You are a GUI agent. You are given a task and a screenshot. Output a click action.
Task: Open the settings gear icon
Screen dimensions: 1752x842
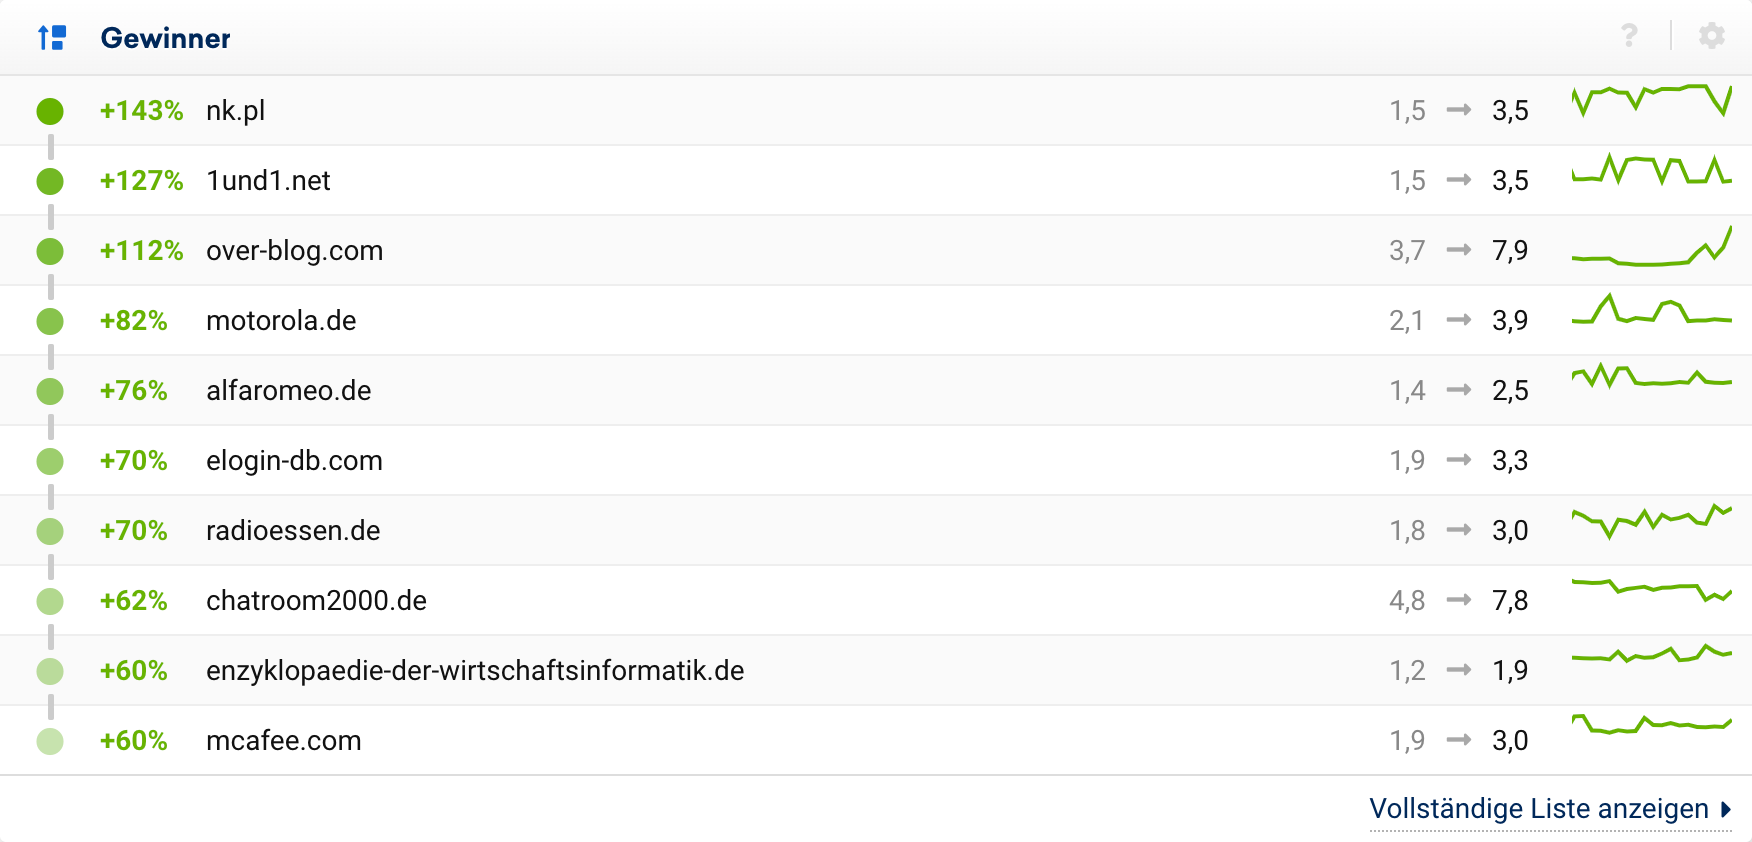(x=1711, y=36)
